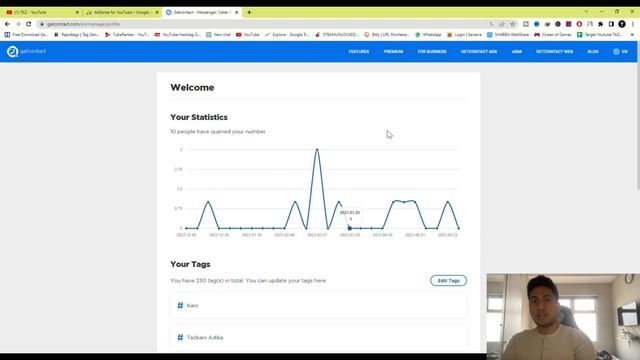Click the blue circular extension icon
This screenshot has height=360, width=640.
[537, 24]
